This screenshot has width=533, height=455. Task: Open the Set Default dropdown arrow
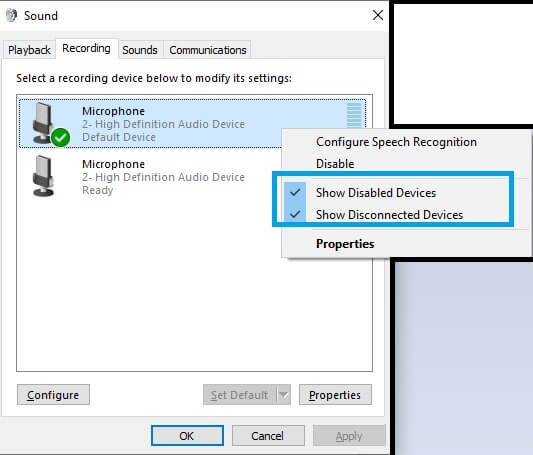click(283, 395)
